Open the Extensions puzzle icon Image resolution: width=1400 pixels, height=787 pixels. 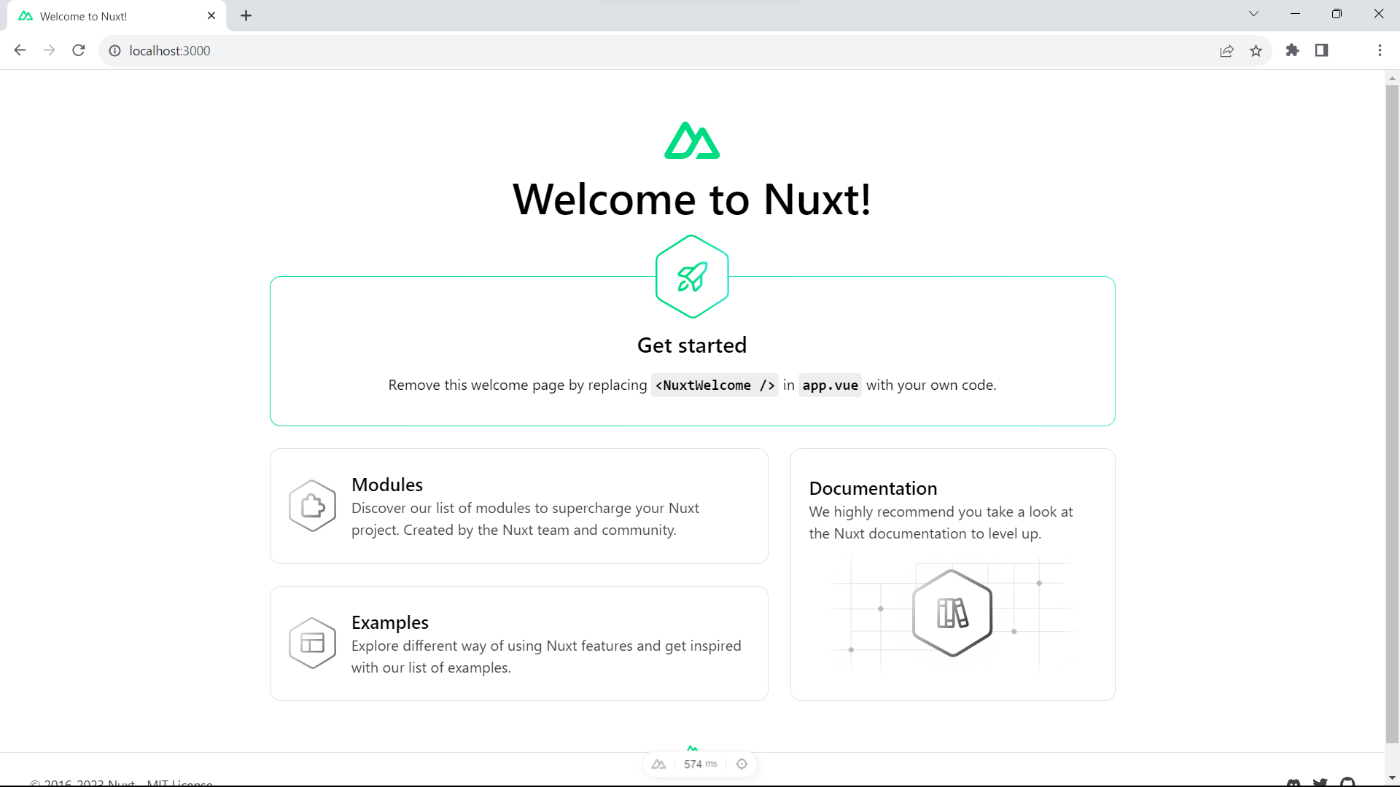pos(1292,50)
